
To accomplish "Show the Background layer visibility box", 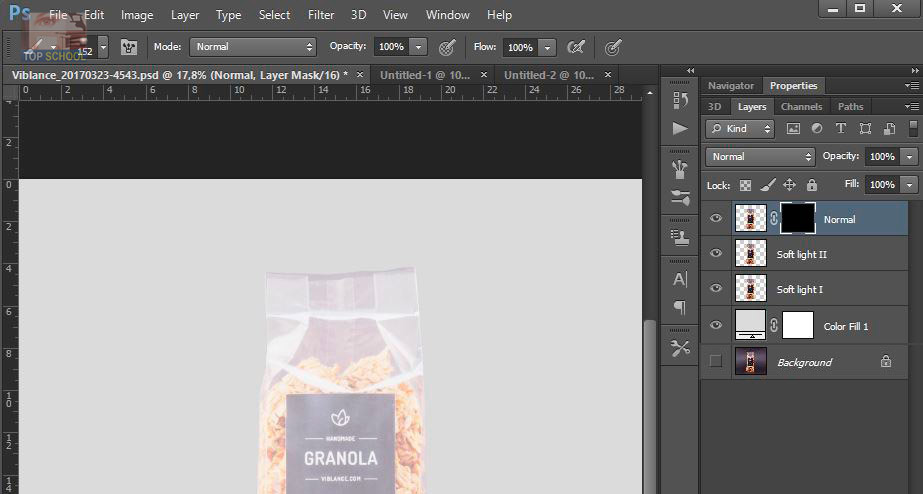I will (x=716, y=361).
